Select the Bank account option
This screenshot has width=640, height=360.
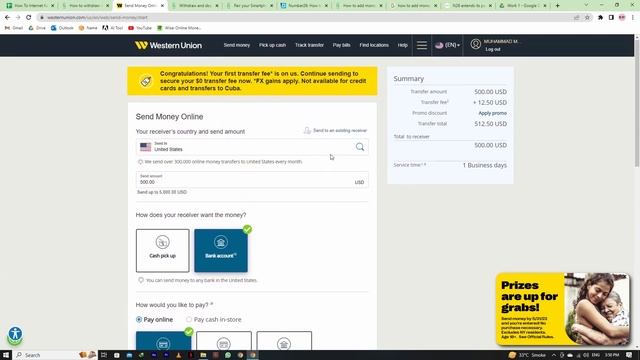pos(221,251)
